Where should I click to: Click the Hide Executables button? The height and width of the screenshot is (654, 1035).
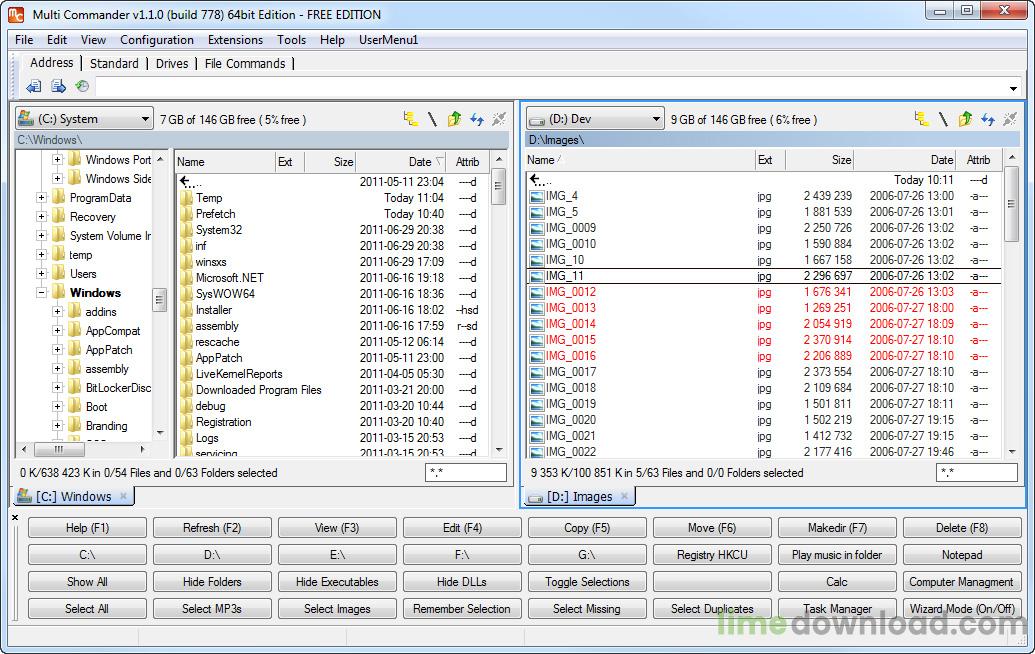pyautogui.click(x=337, y=582)
